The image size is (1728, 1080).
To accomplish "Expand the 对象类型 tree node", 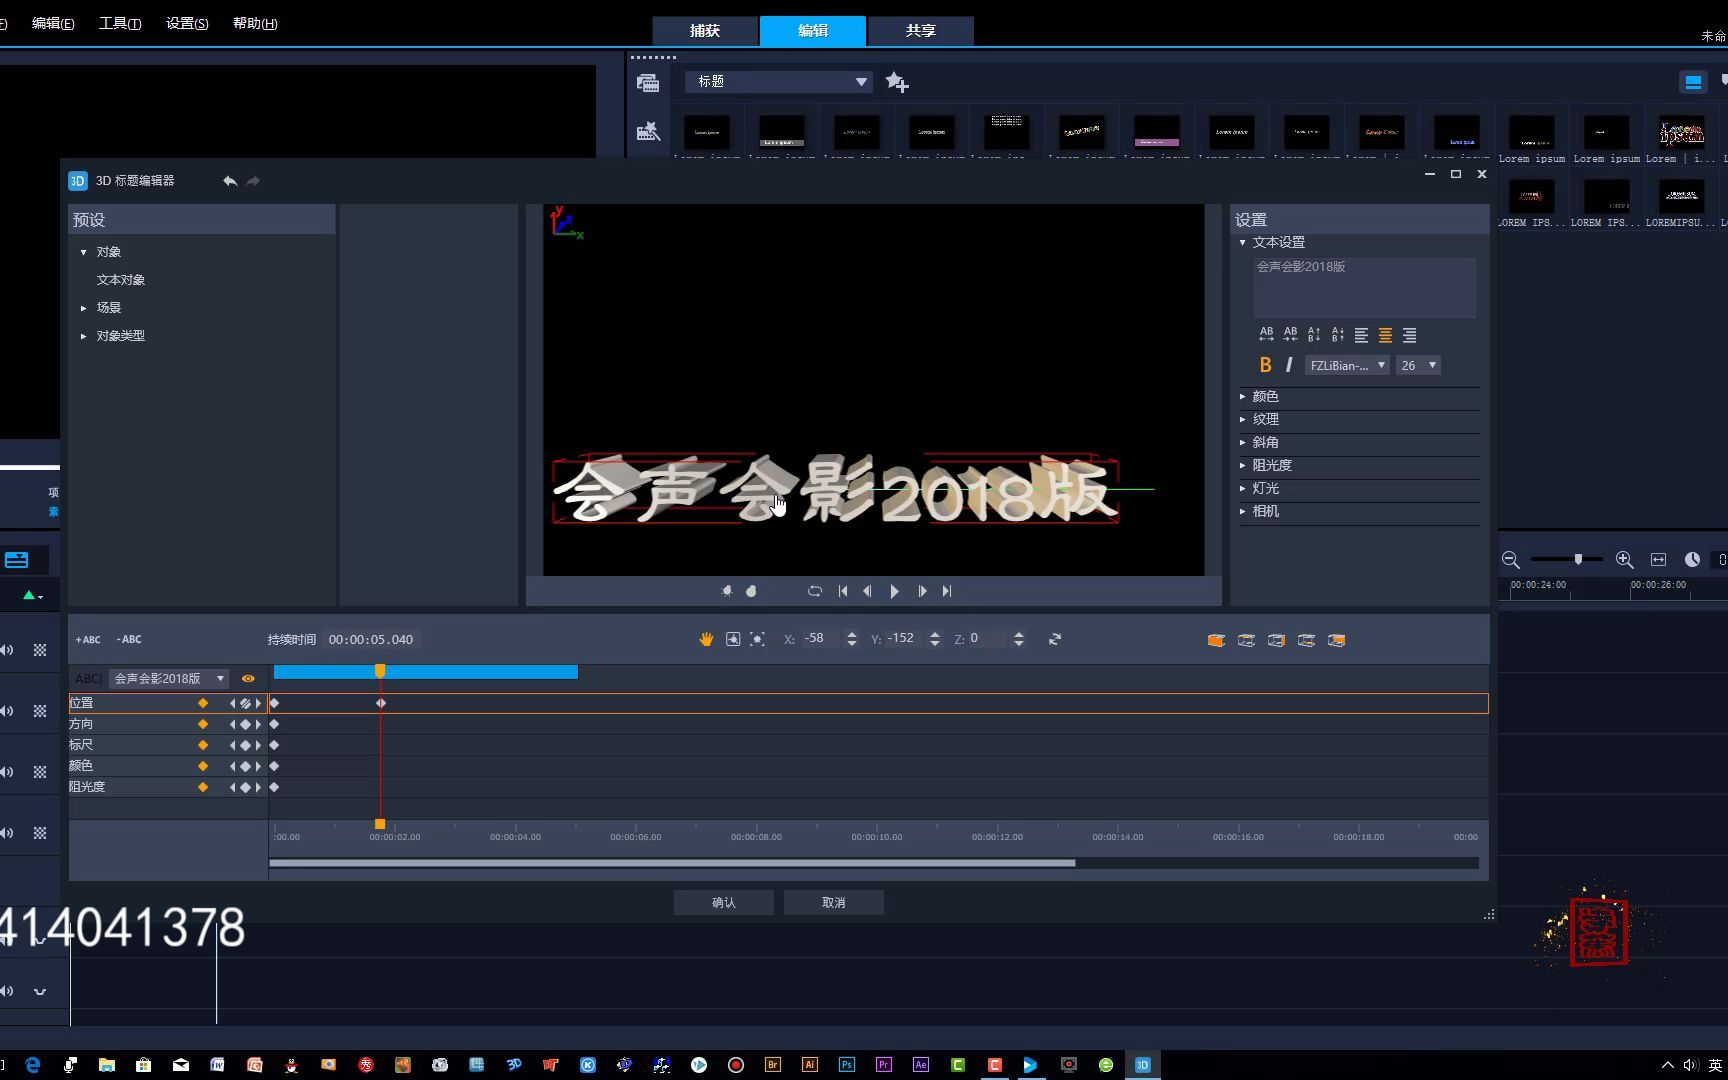I will point(84,336).
